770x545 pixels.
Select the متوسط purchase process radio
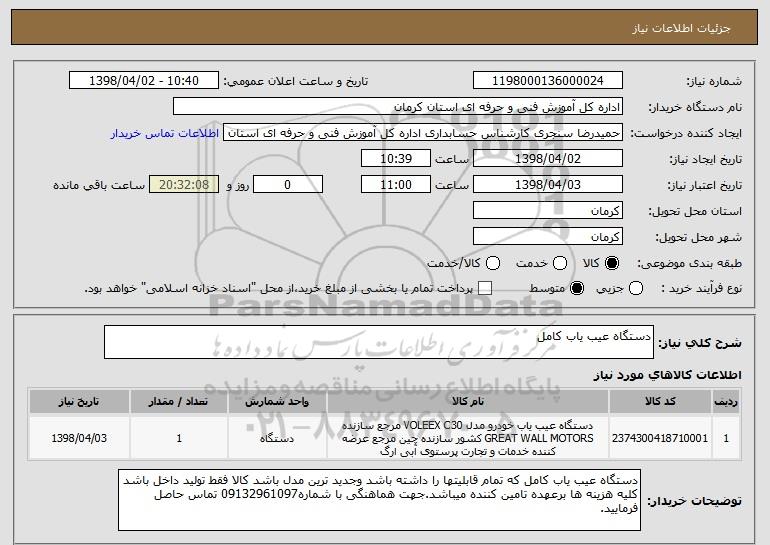pos(577,289)
